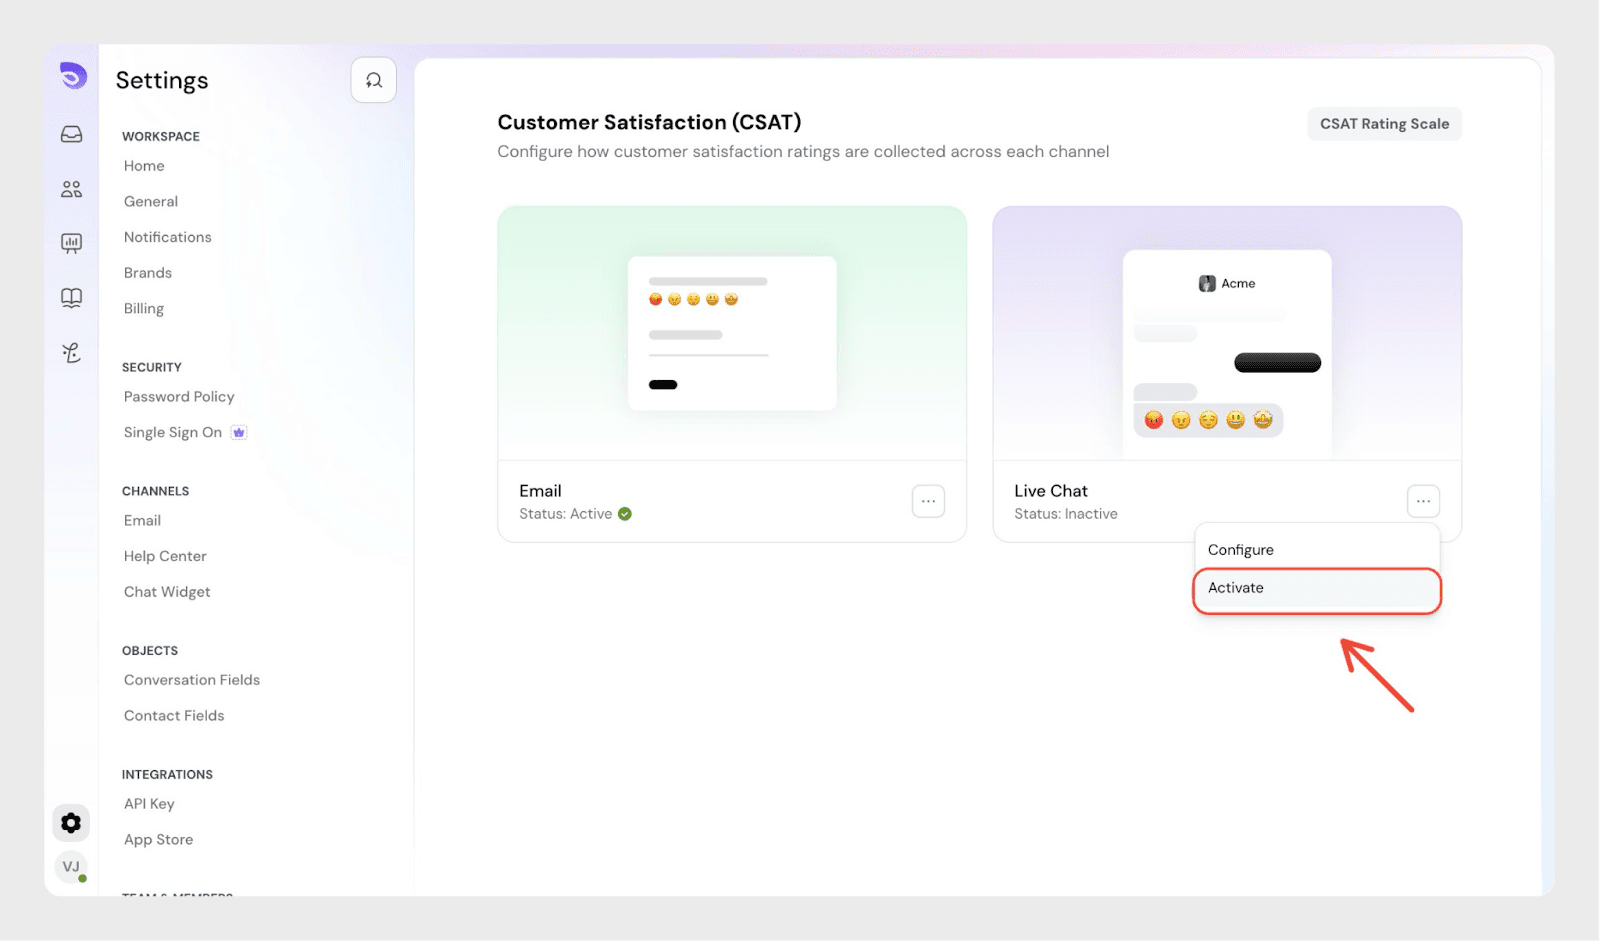The image size is (1600, 941).
Task: Open the API Key integrations page
Action: point(149,804)
